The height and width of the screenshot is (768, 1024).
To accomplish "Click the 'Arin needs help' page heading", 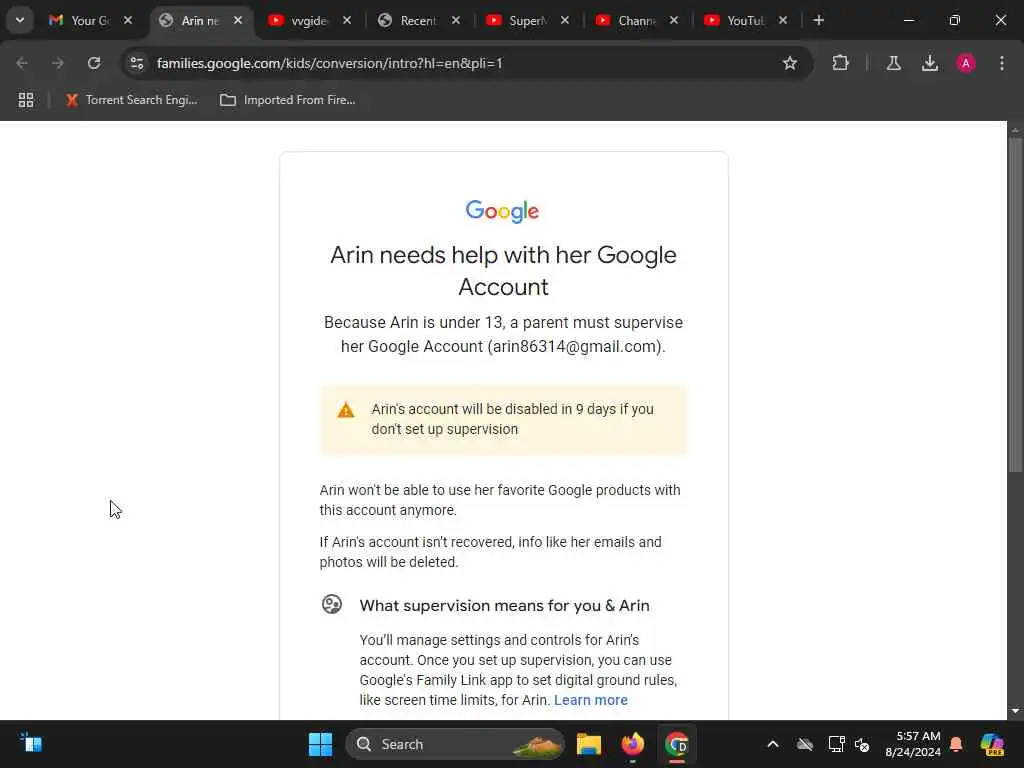I will tap(503, 270).
